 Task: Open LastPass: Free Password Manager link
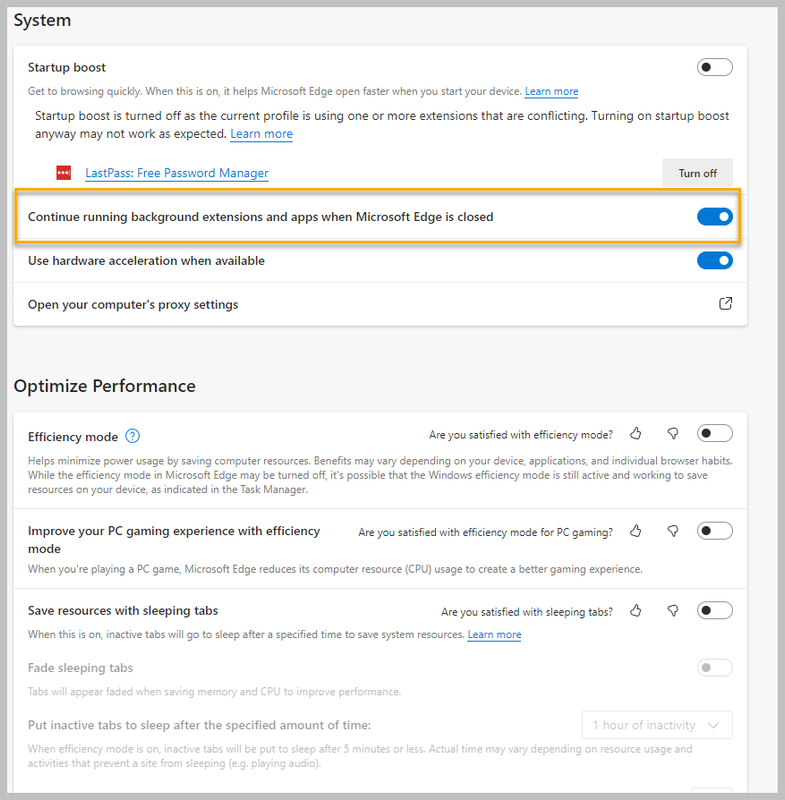tap(177, 173)
